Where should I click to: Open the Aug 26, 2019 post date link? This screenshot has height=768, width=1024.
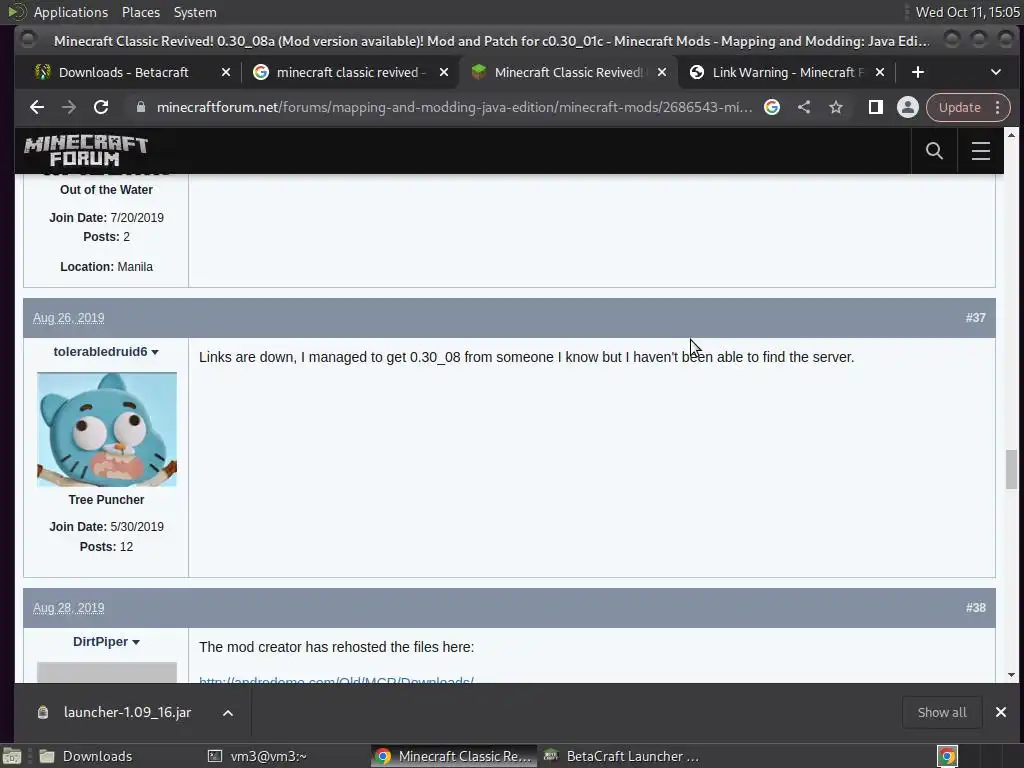pyautogui.click(x=69, y=318)
